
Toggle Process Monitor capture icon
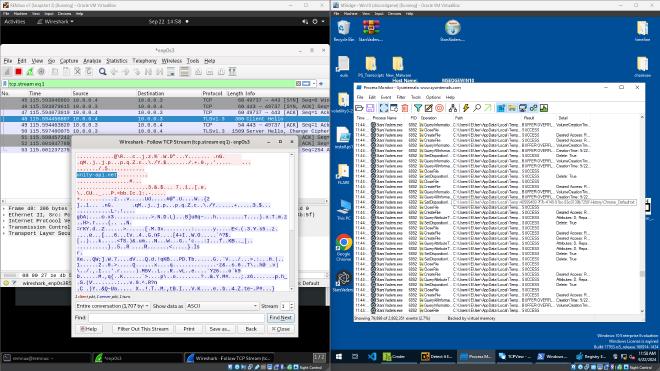coord(383,108)
